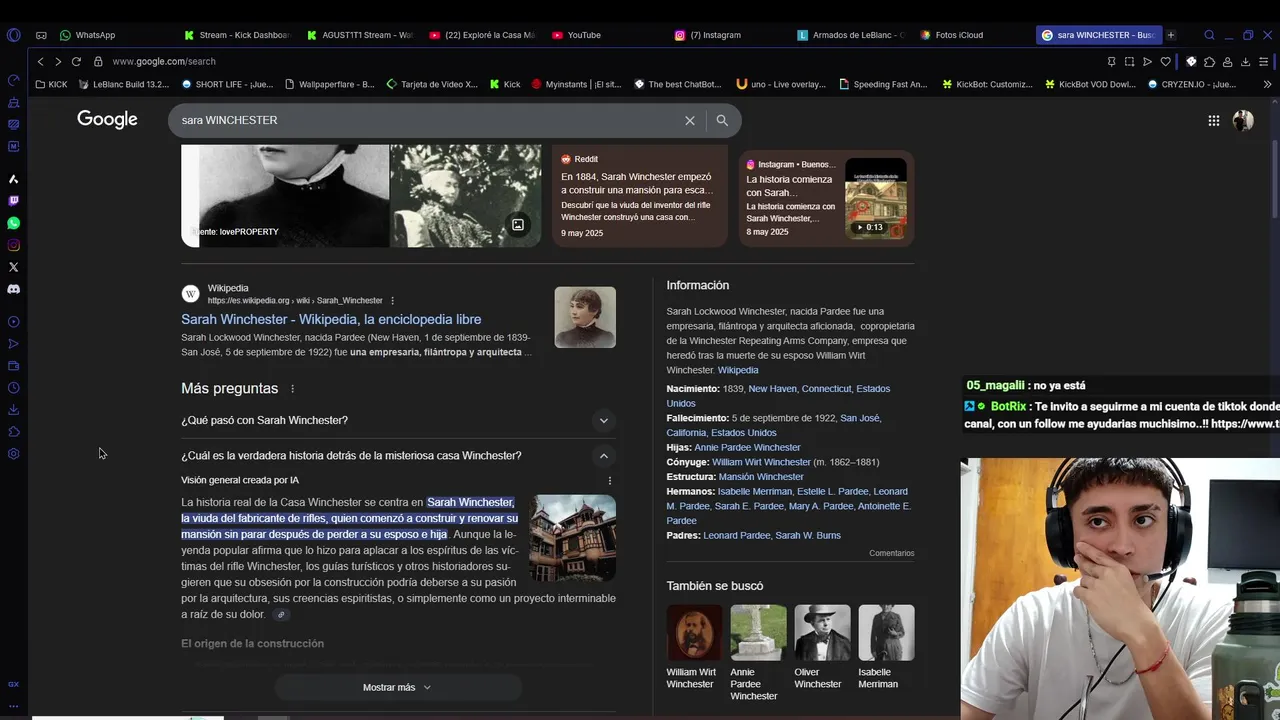This screenshot has width=1280, height=720.
Task: Open the Opera main menu logo
Action: point(13,35)
